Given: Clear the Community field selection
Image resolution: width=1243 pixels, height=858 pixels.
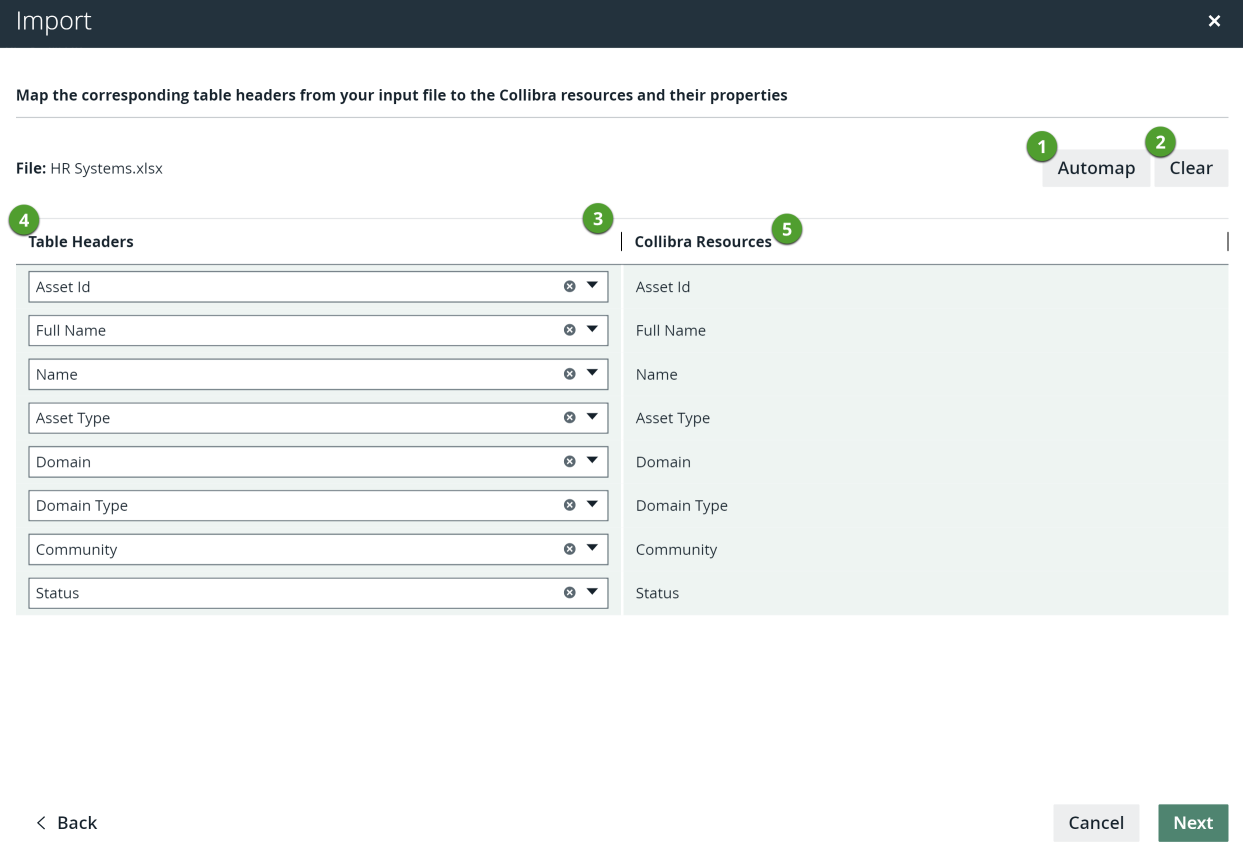Looking at the screenshot, I should (570, 549).
